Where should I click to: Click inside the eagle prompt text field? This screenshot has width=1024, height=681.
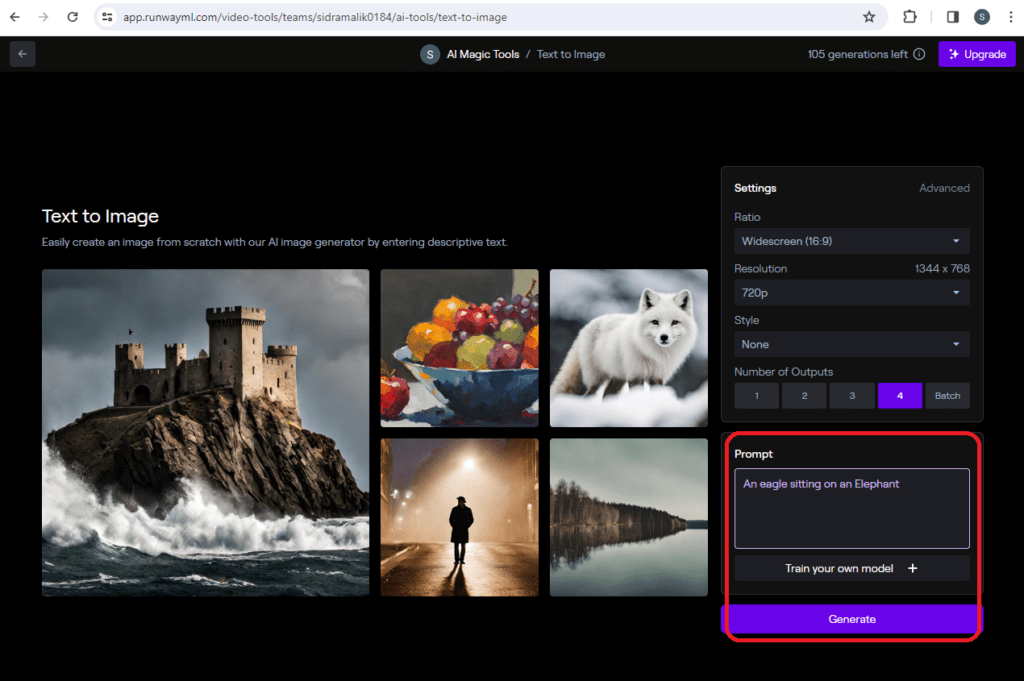pyautogui.click(x=851, y=508)
